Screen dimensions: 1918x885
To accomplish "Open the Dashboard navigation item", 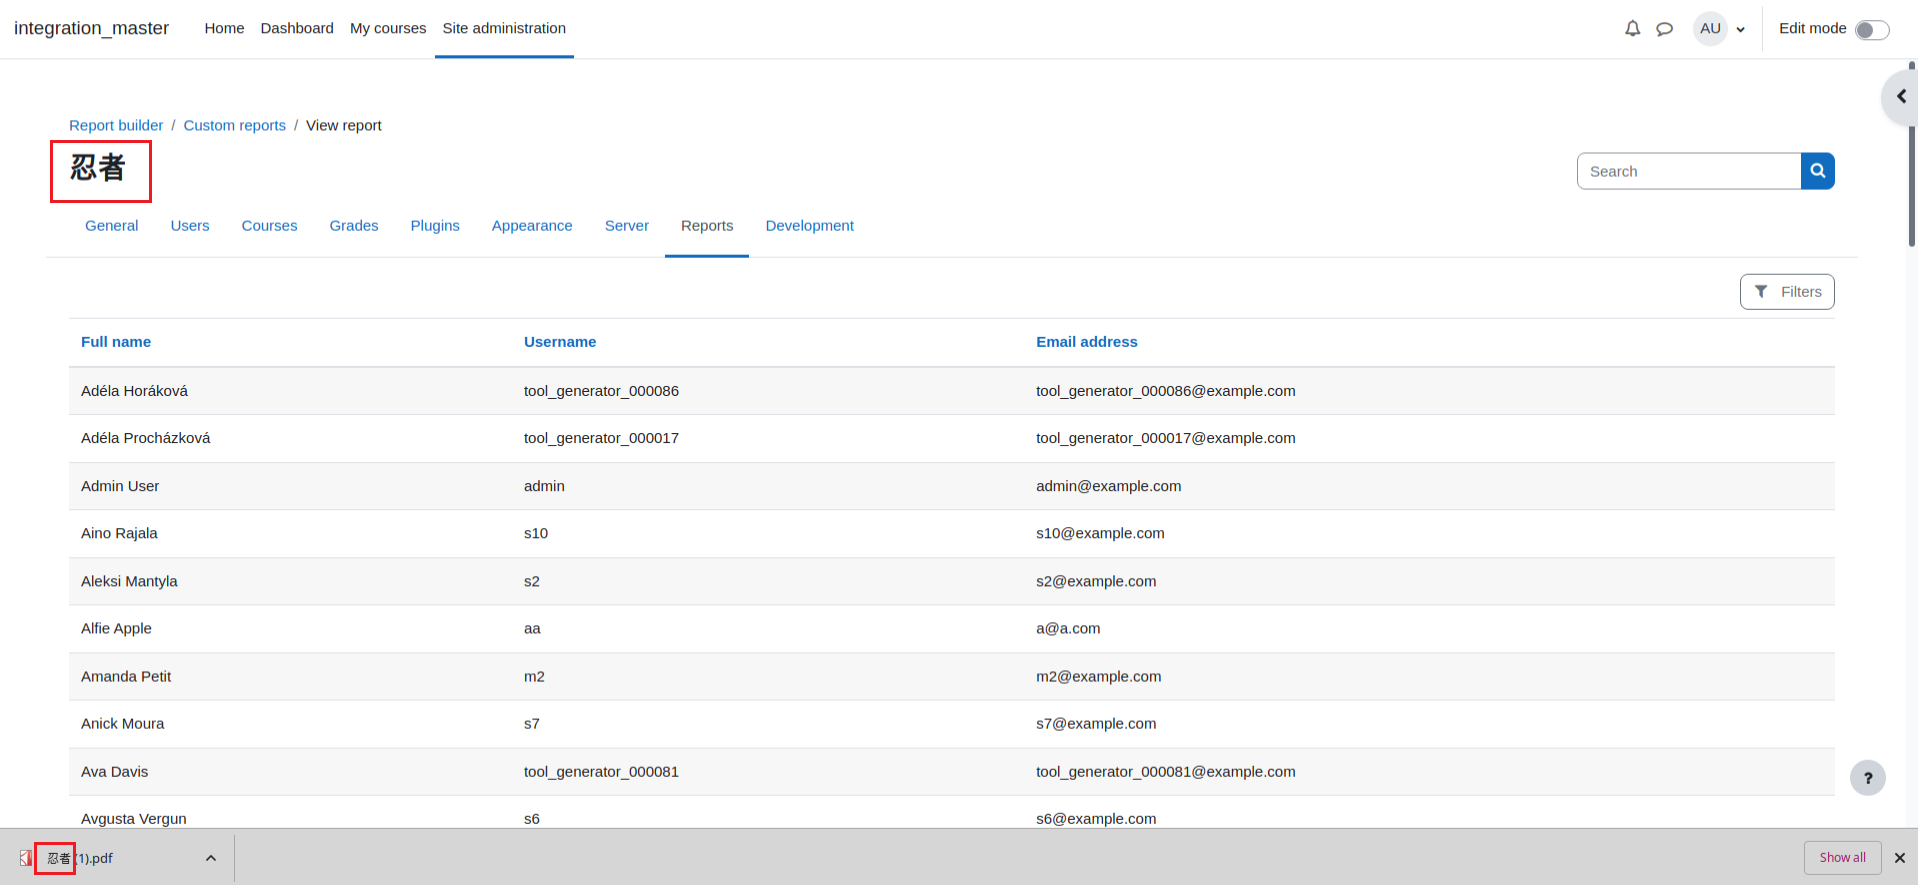I will [297, 28].
